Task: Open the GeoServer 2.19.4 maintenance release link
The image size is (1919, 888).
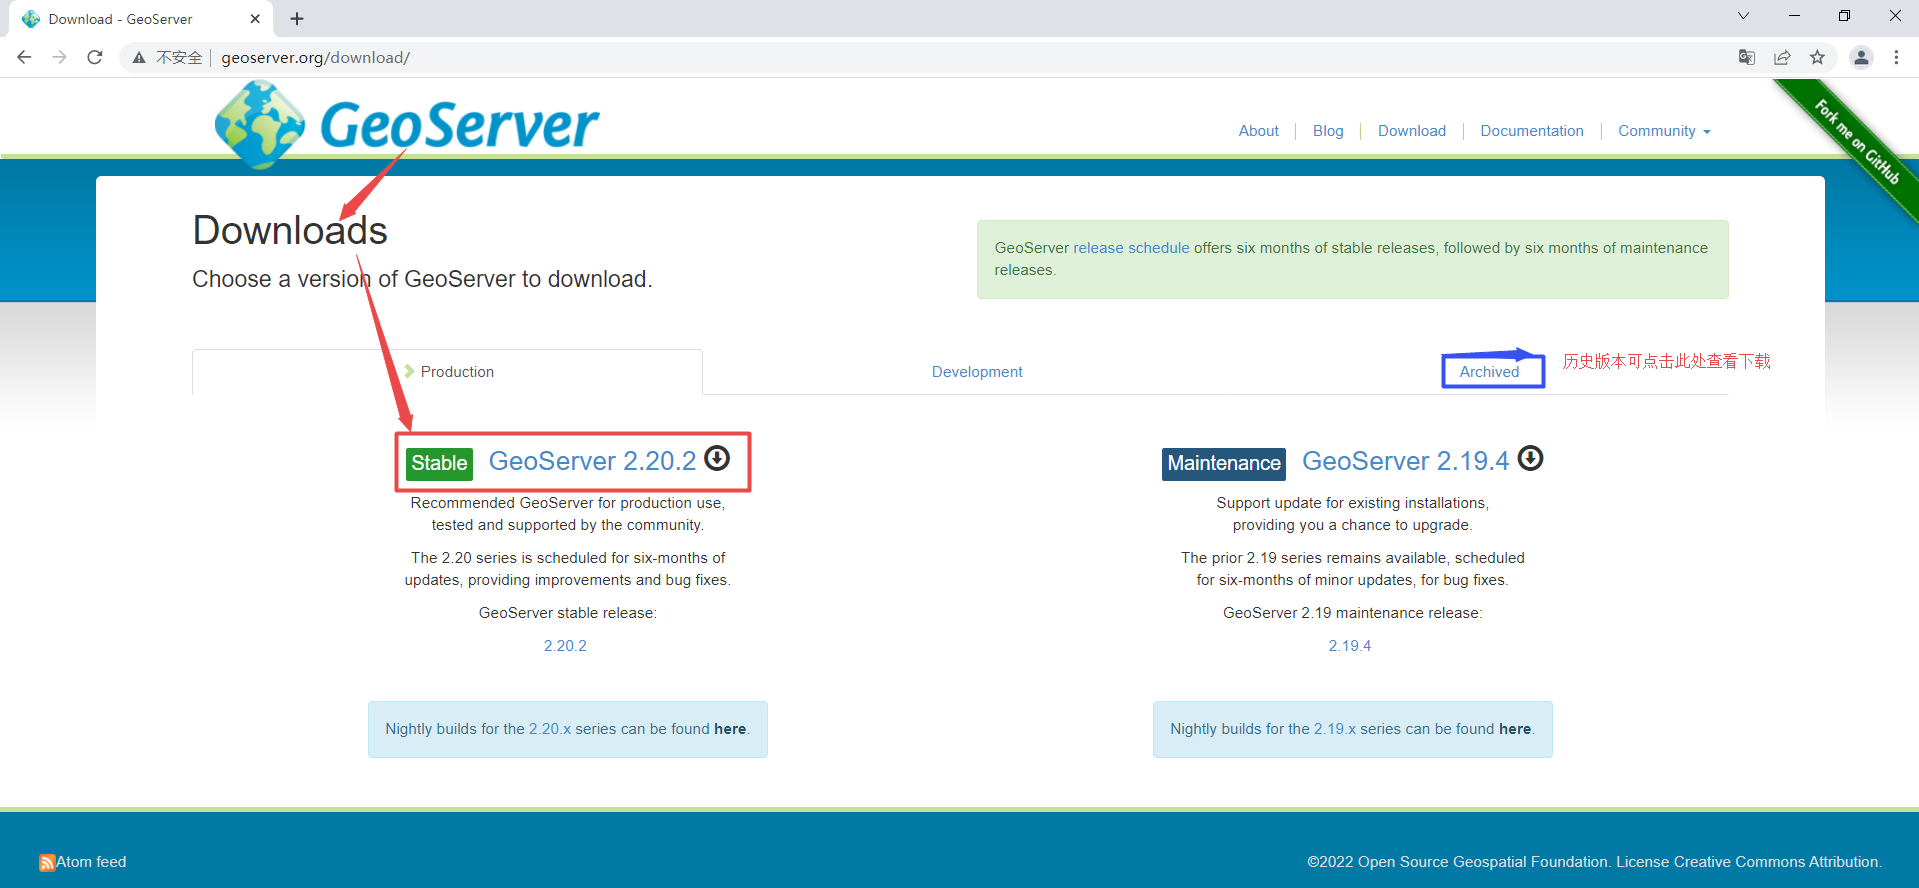Action: (1405, 461)
